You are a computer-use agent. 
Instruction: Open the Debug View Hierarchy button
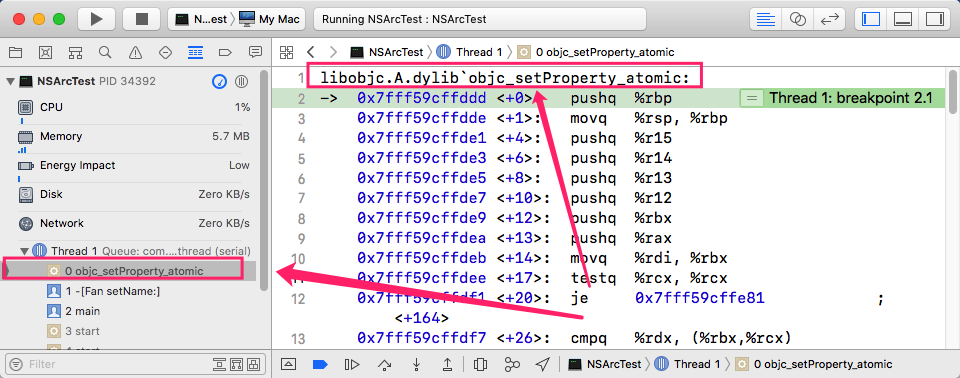tap(481, 364)
